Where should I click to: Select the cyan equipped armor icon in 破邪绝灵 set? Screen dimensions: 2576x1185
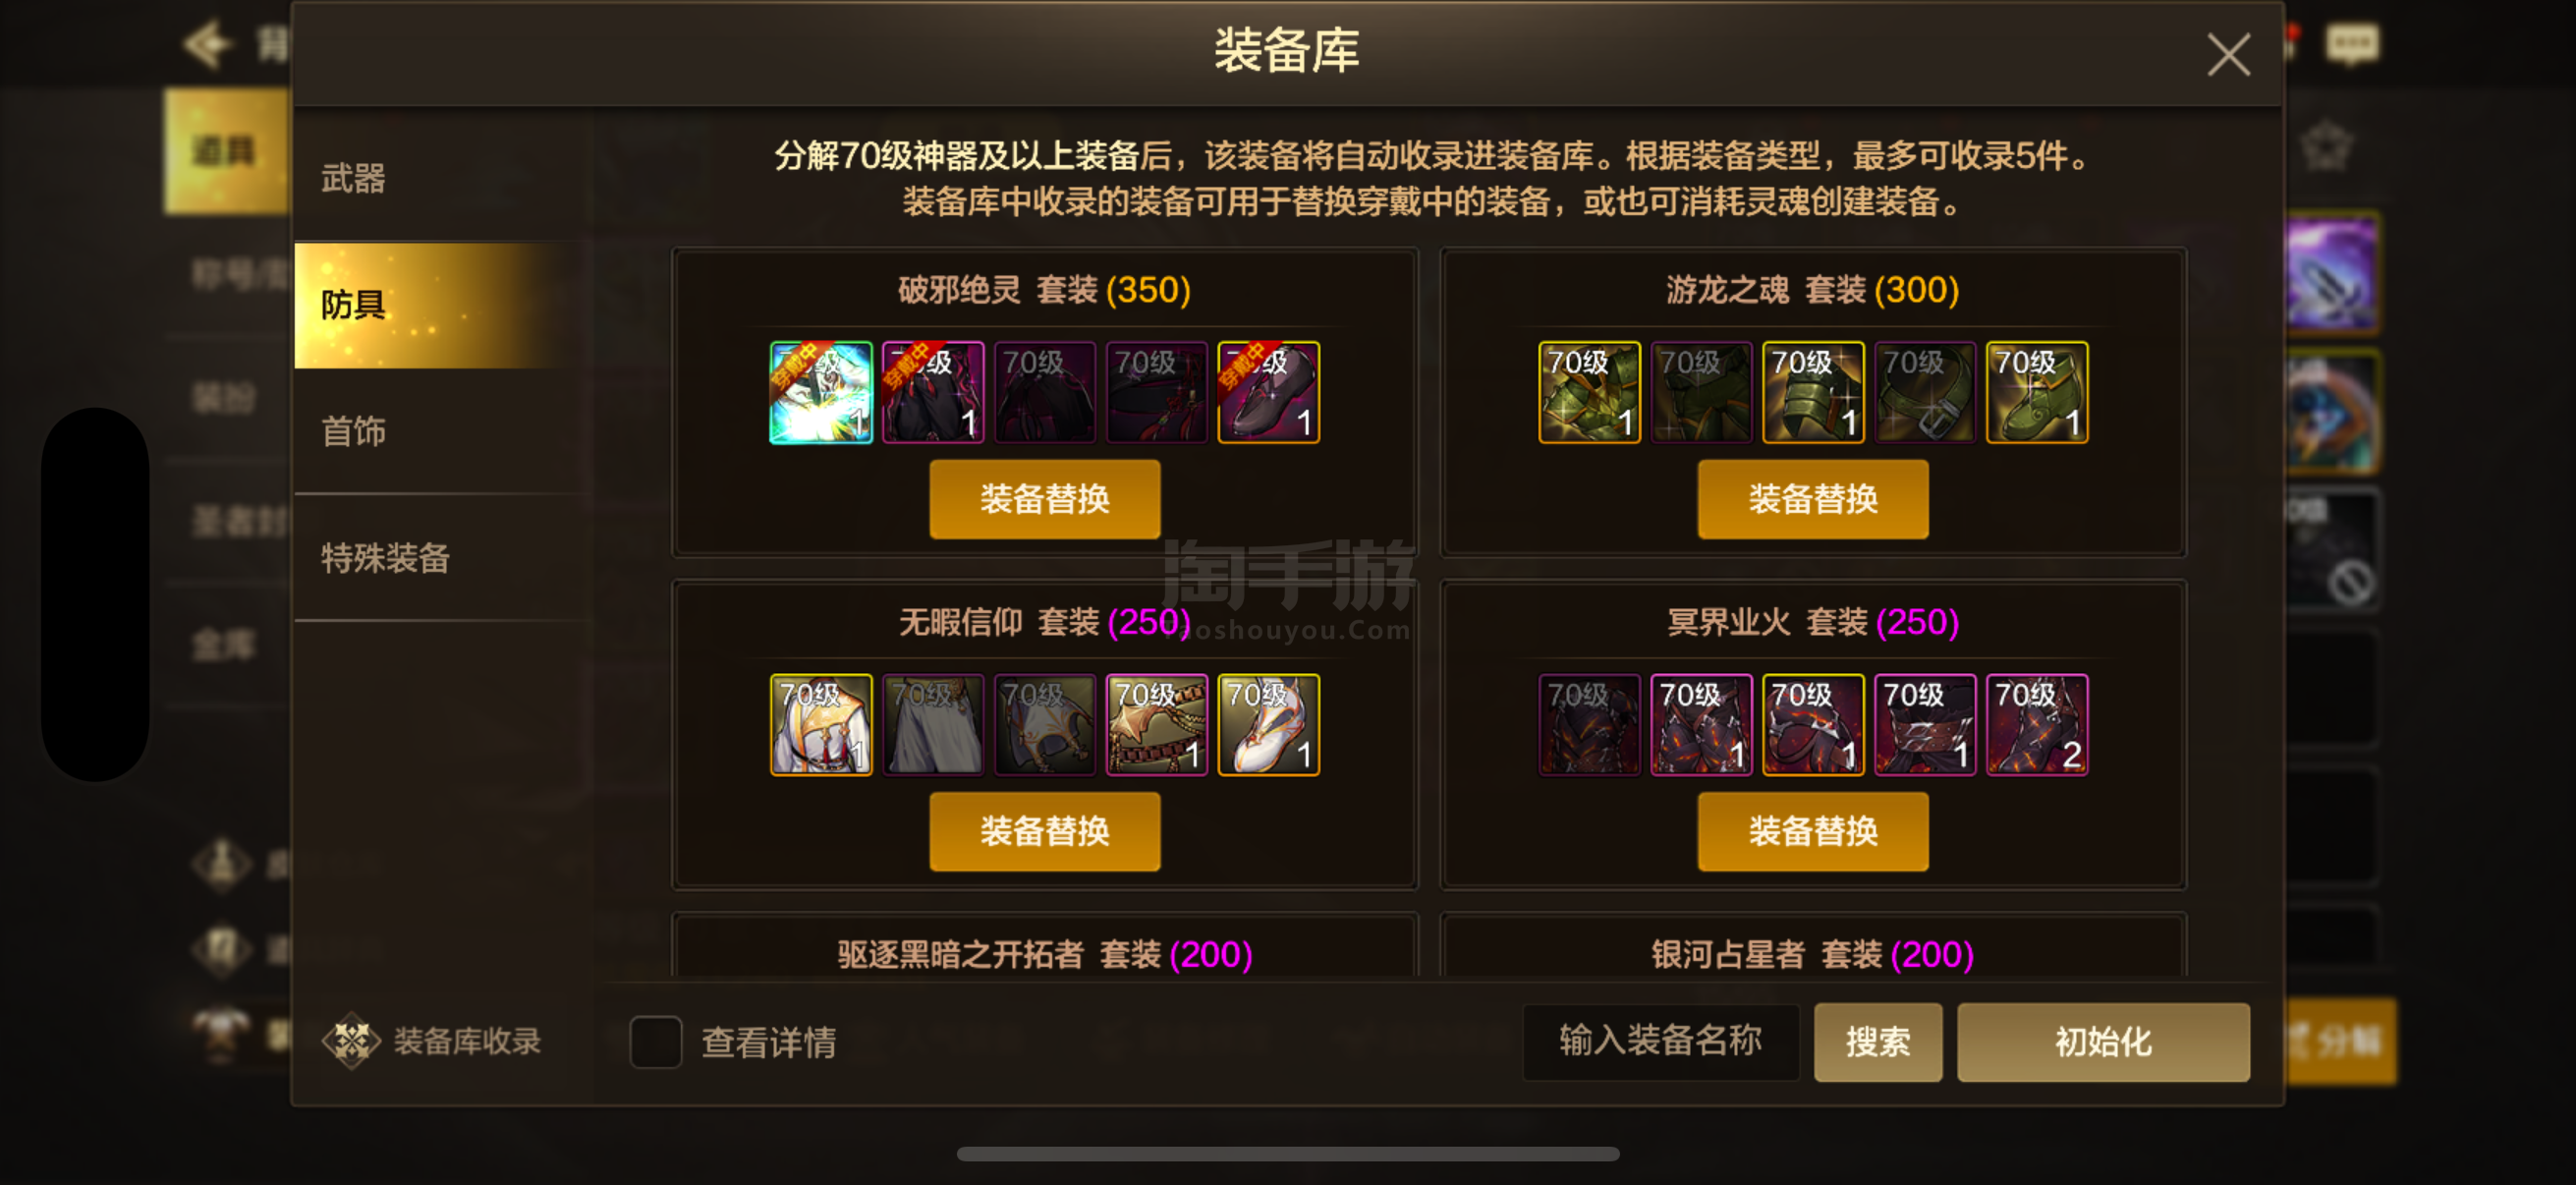pyautogui.click(x=820, y=392)
